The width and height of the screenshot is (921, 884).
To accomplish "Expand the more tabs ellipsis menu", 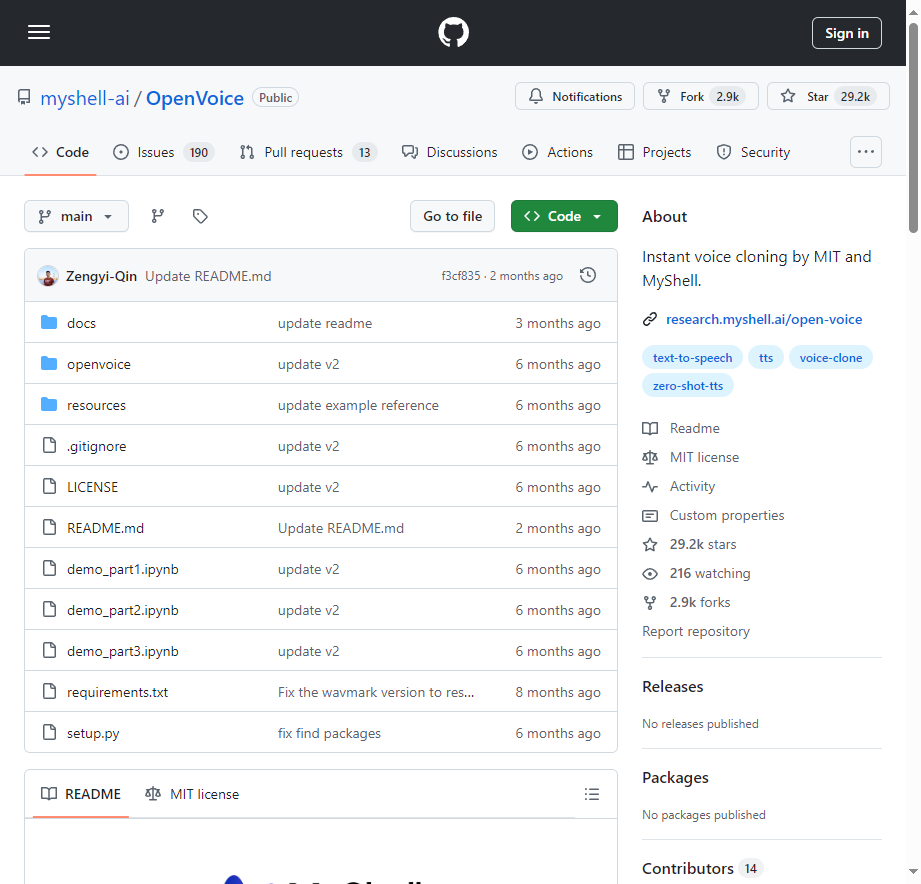I will pyautogui.click(x=866, y=152).
